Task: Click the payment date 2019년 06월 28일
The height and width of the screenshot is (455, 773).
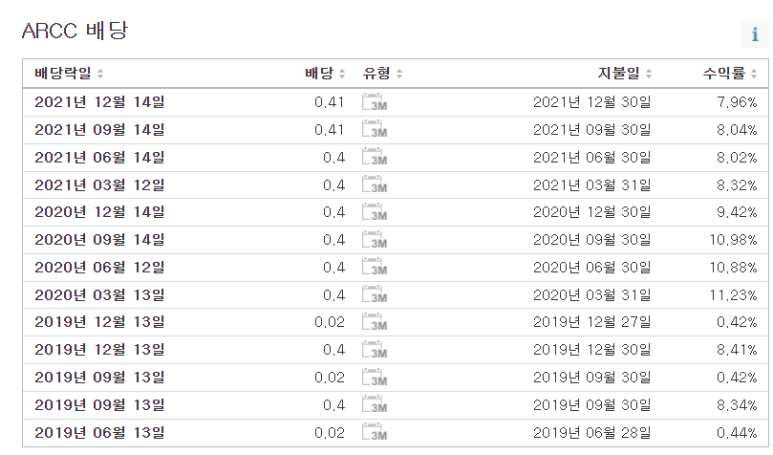Action: point(592,432)
